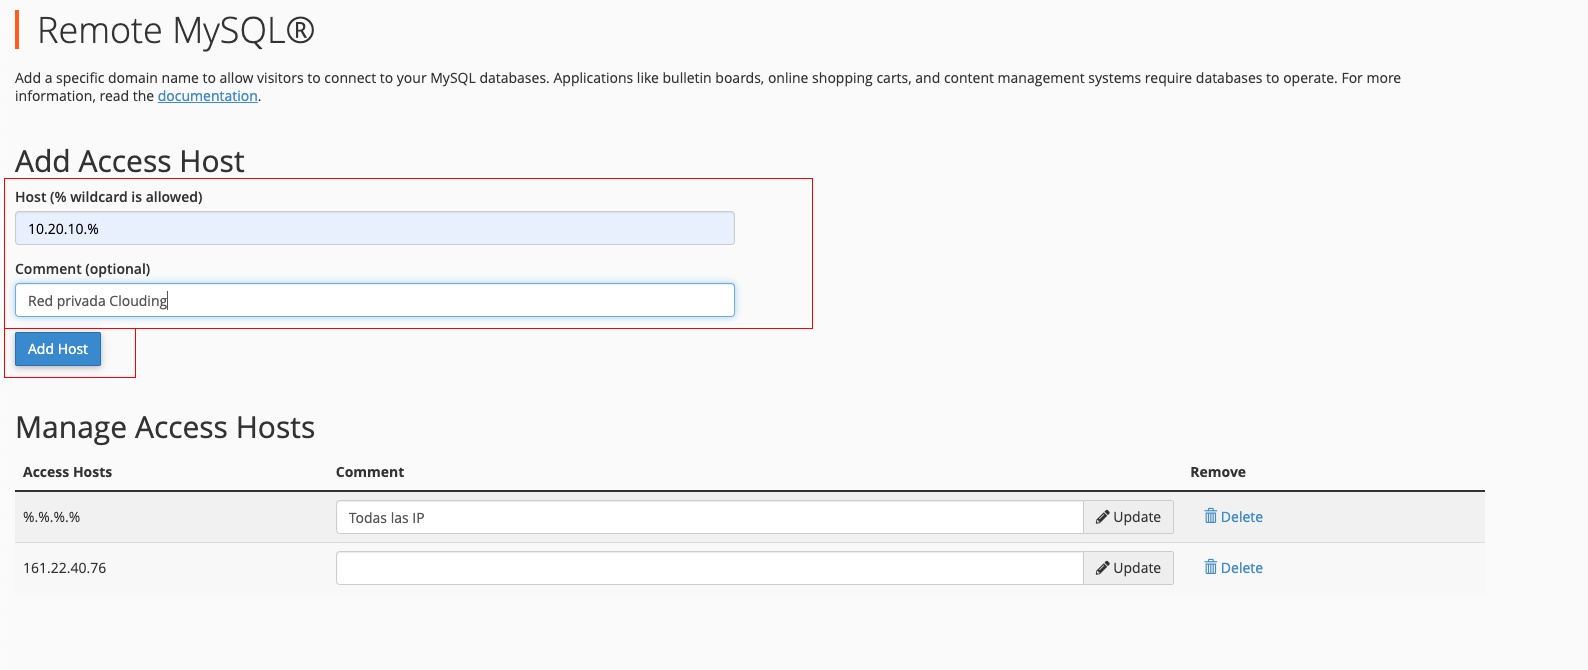Open the documentation link
The width and height of the screenshot is (1588, 670).
pyautogui.click(x=208, y=96)
